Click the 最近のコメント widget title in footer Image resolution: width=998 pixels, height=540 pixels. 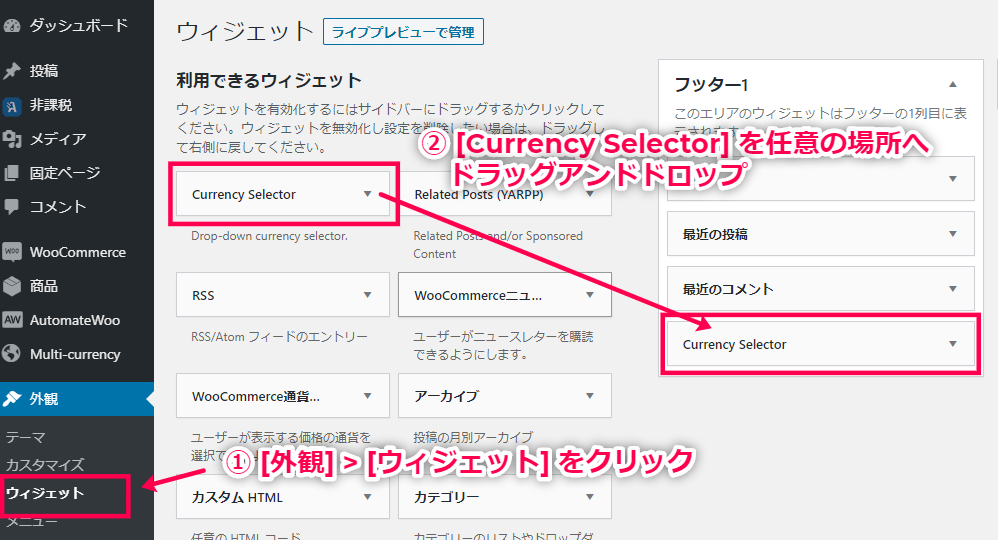[728, 289]
